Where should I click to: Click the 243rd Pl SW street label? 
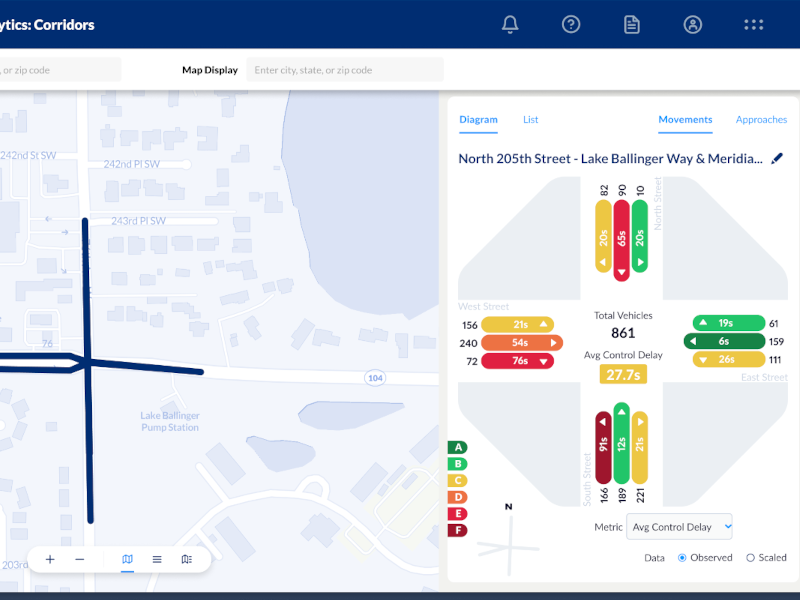138,221
